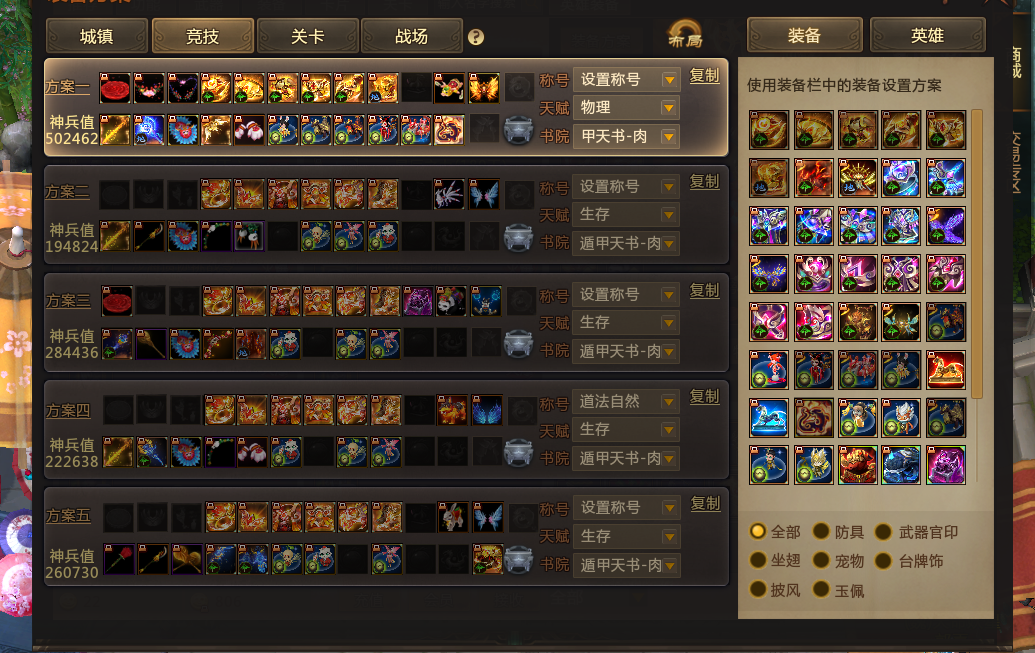Select the red seal item in 方案一
This screenshot has height=653, width=1035.
(116, 88)
